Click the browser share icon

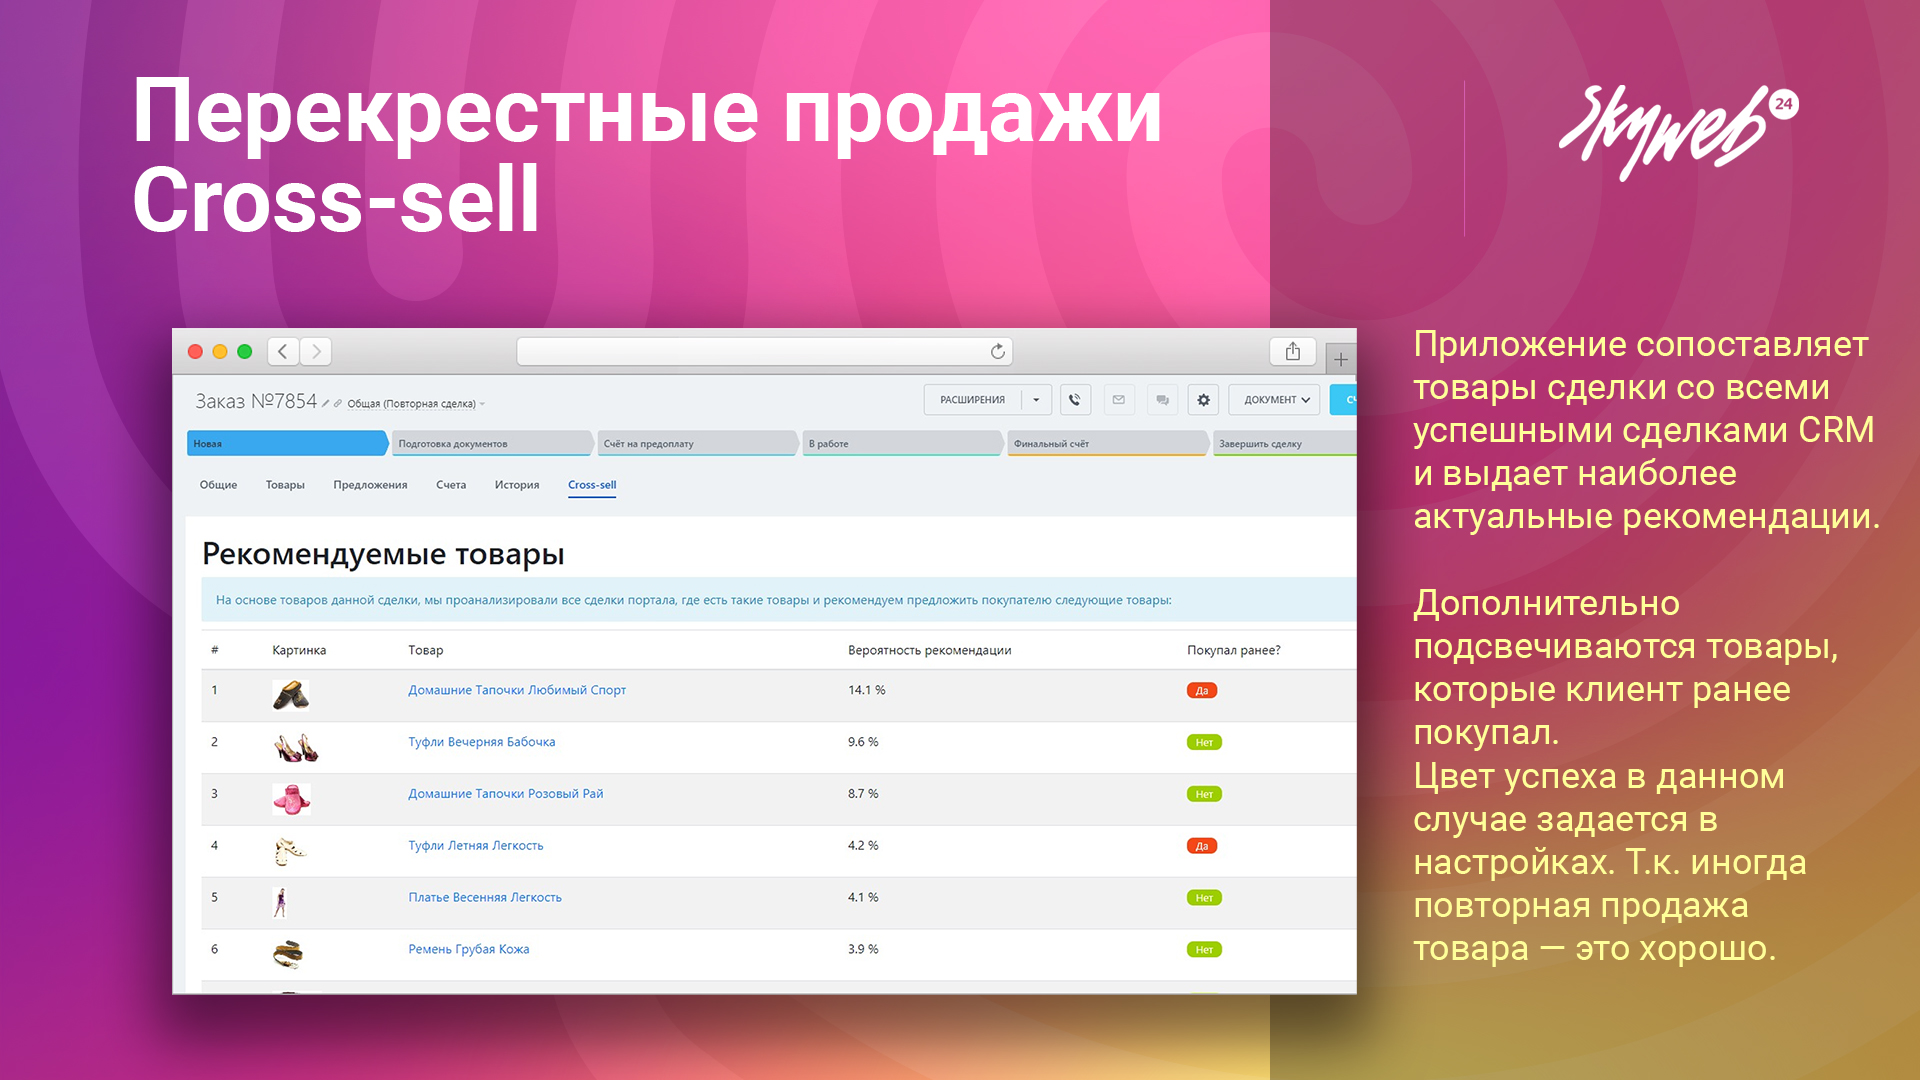pyautogui.click(x=1292, y=352)
